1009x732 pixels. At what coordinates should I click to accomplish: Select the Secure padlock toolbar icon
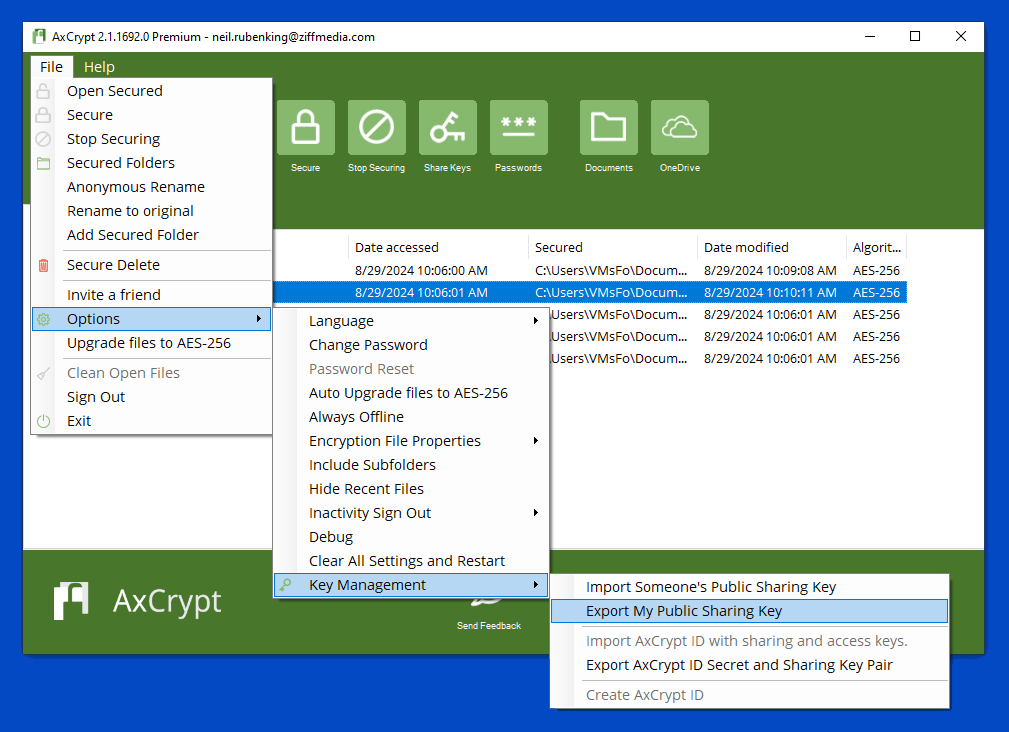305,128
